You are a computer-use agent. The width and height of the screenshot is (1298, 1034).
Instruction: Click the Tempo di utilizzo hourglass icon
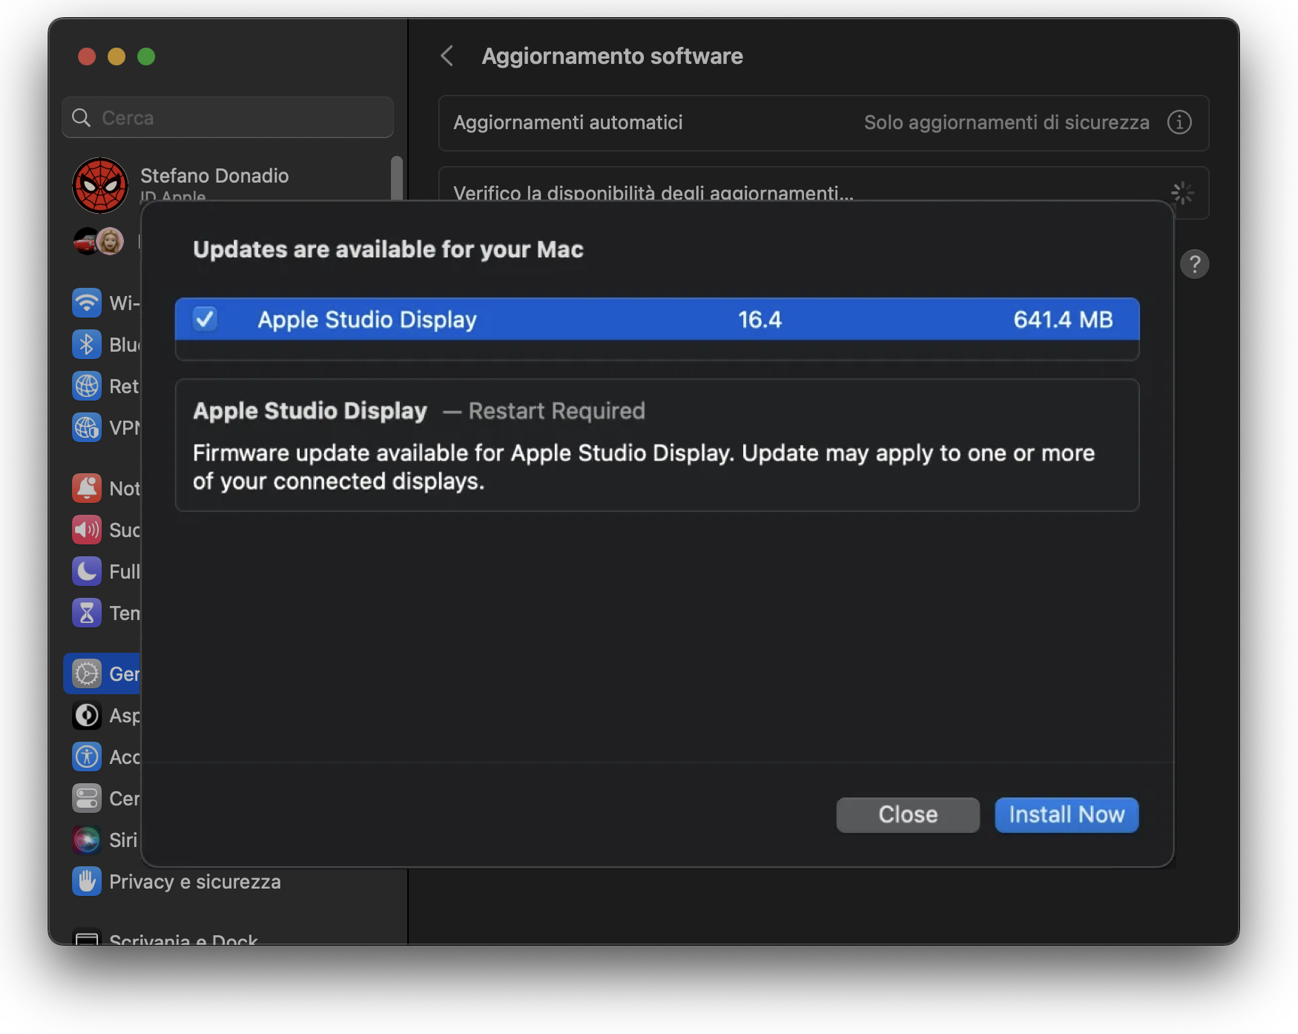pyautogui.click(x=87, y=613)
